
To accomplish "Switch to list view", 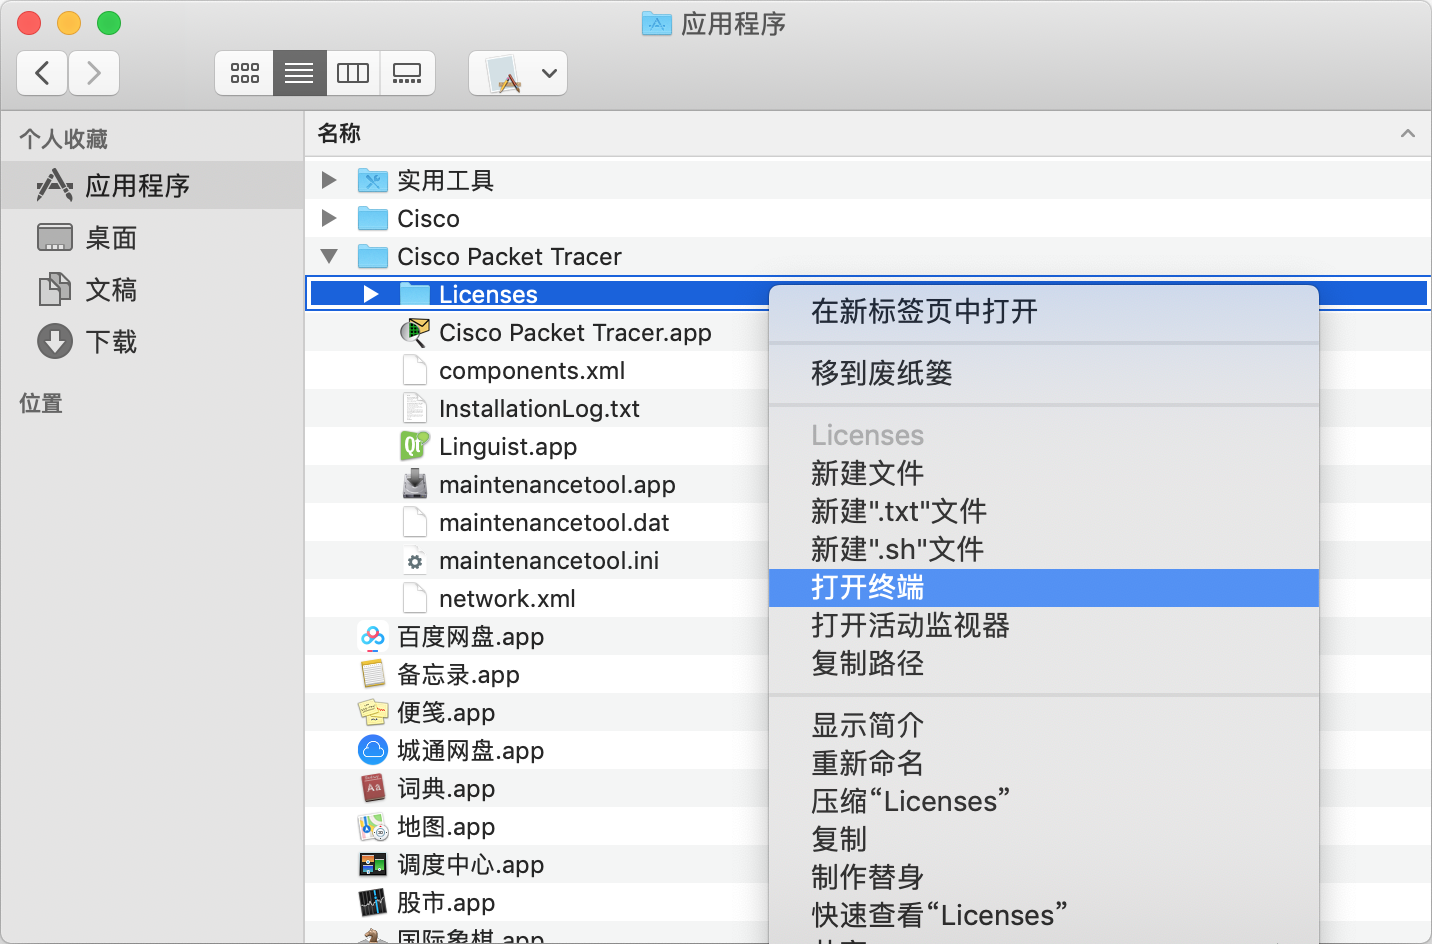I will [x=299, y=73].
